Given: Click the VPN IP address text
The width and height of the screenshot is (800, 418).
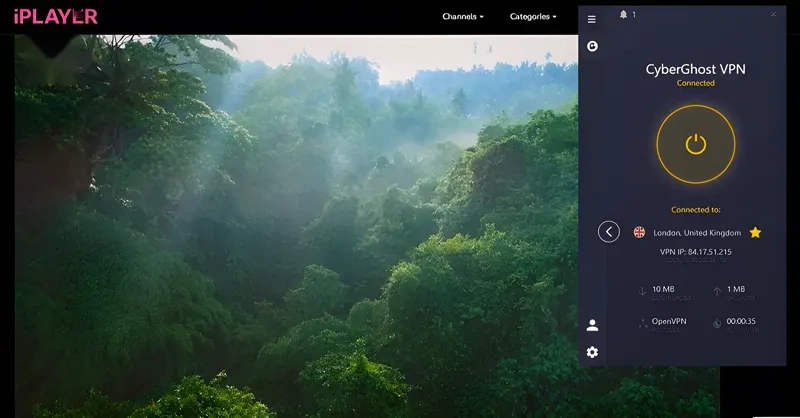Looking at the screenshot, I should point(696,253).
